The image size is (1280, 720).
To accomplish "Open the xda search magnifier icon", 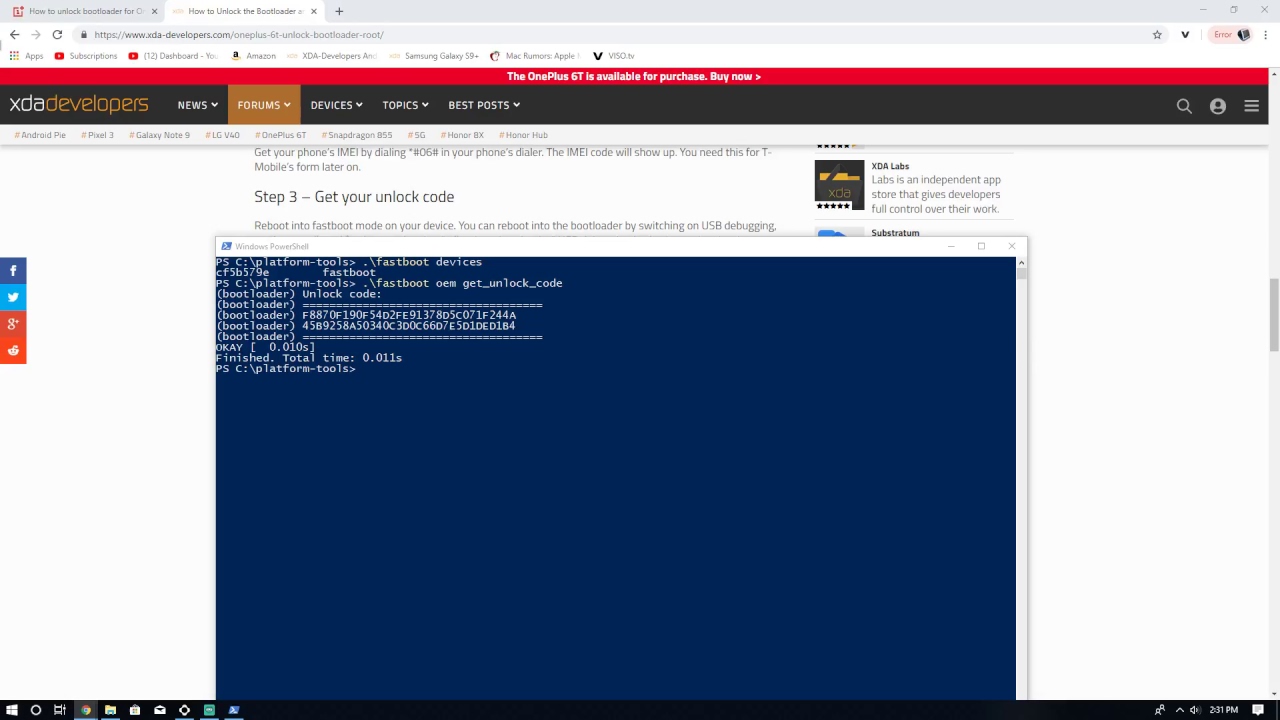I will pos(1184,105).
